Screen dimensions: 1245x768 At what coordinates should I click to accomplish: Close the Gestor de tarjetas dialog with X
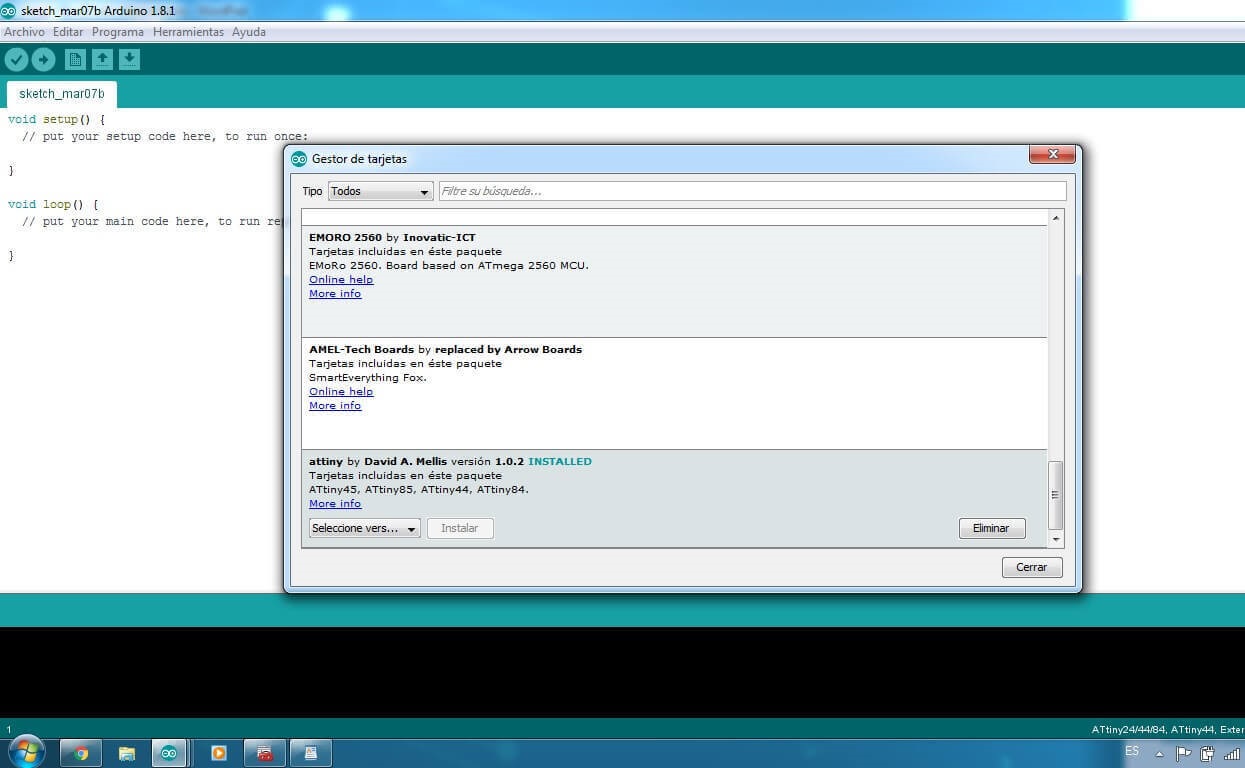(1052, 155)
